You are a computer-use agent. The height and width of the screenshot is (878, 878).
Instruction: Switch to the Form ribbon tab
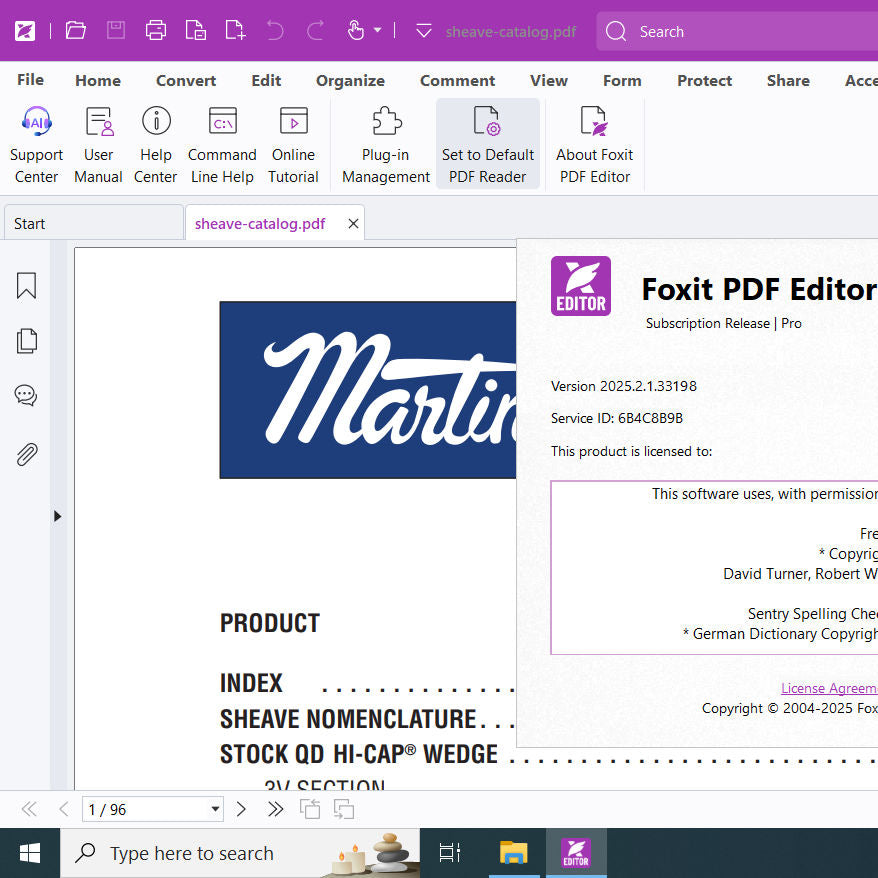pos(622,81)
